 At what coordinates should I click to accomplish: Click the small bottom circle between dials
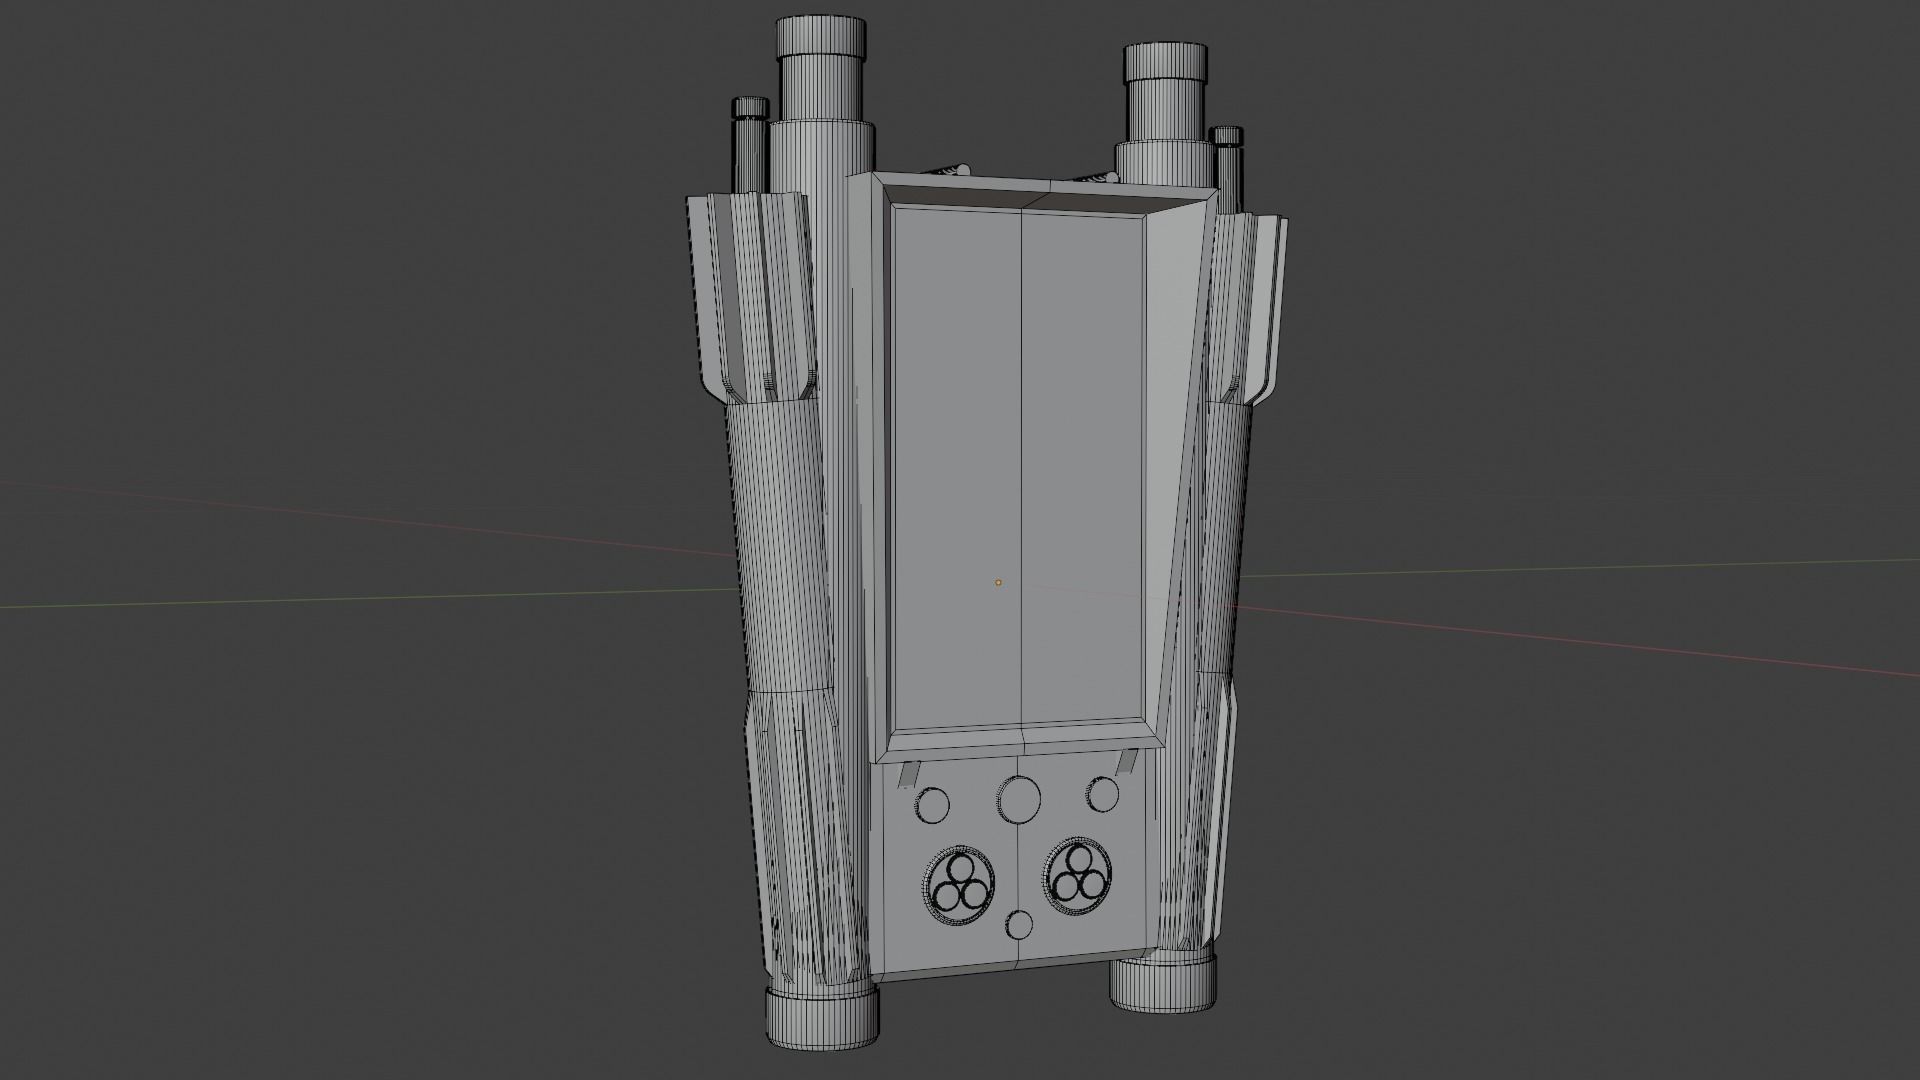pos(1019,925)
